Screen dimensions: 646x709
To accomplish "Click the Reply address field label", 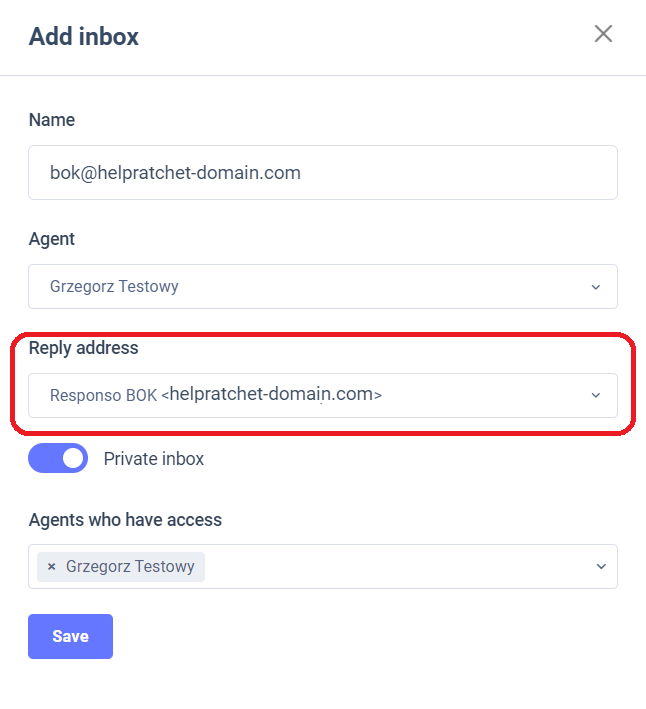I will pyautogui.click(x=84, y=348).
